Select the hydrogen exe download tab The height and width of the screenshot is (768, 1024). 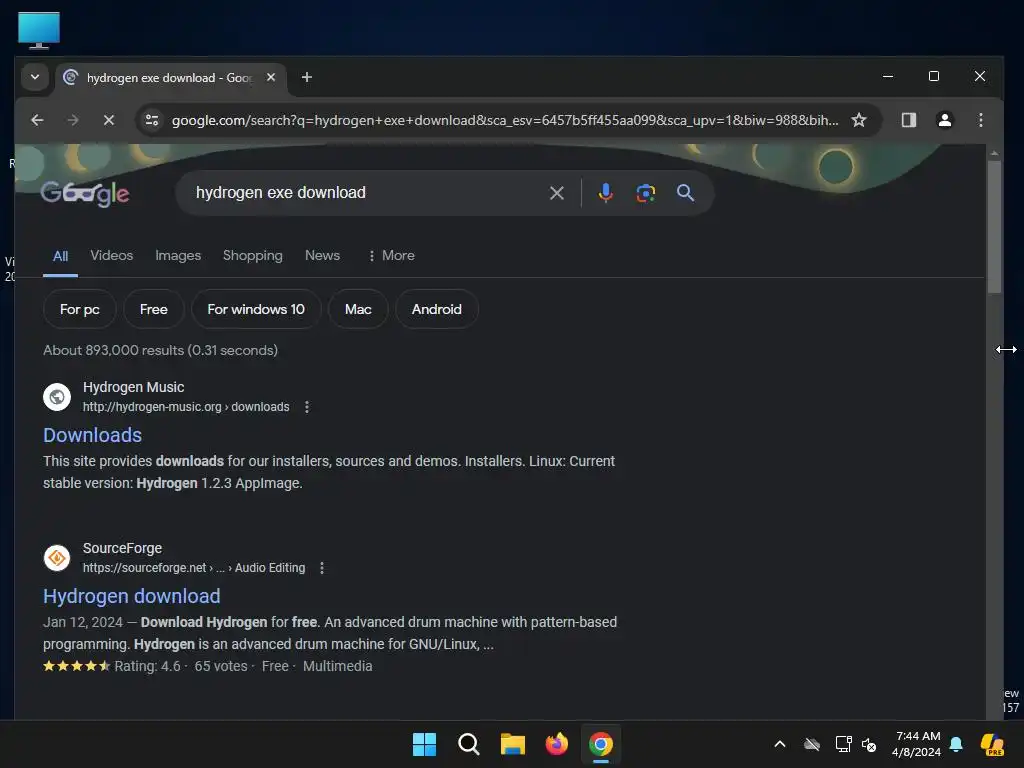click(171, 78)
